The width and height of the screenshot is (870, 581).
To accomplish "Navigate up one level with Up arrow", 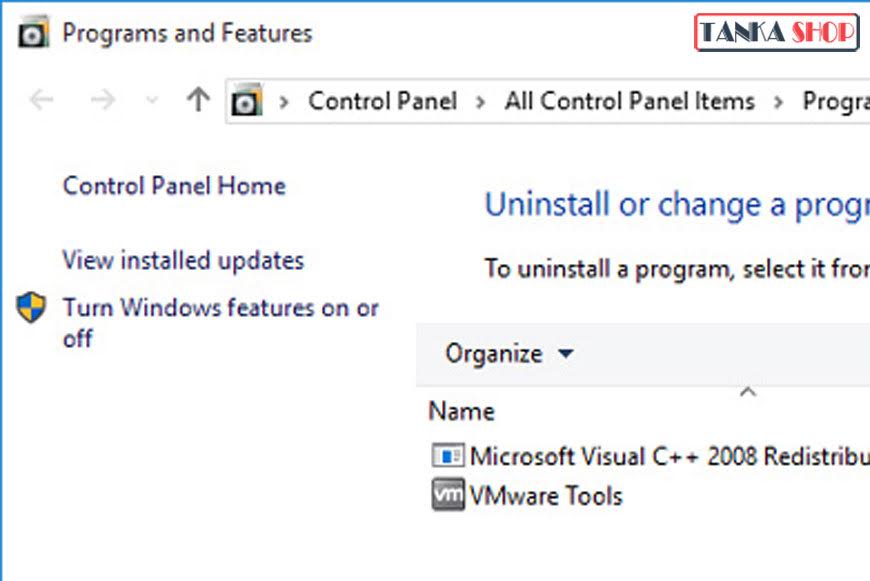I will pyautogui.click(x=198, y=100).
